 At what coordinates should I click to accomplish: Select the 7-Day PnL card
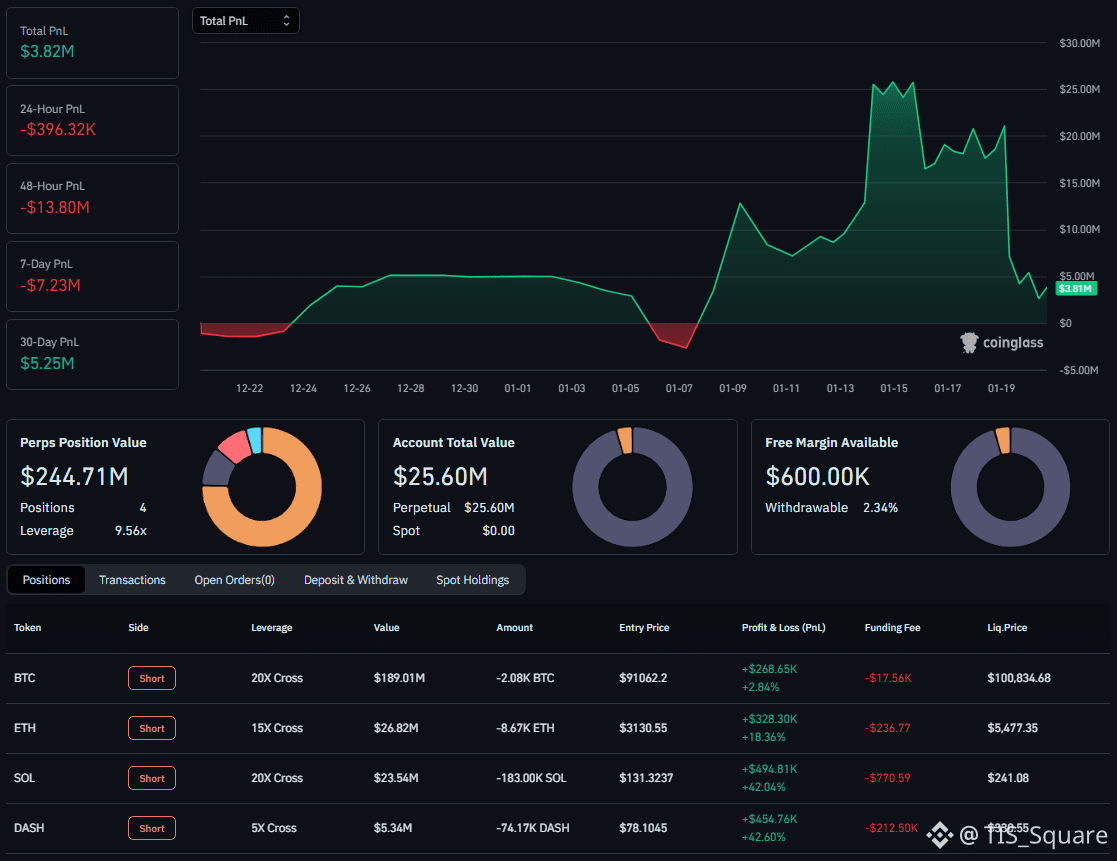[92, 275]
